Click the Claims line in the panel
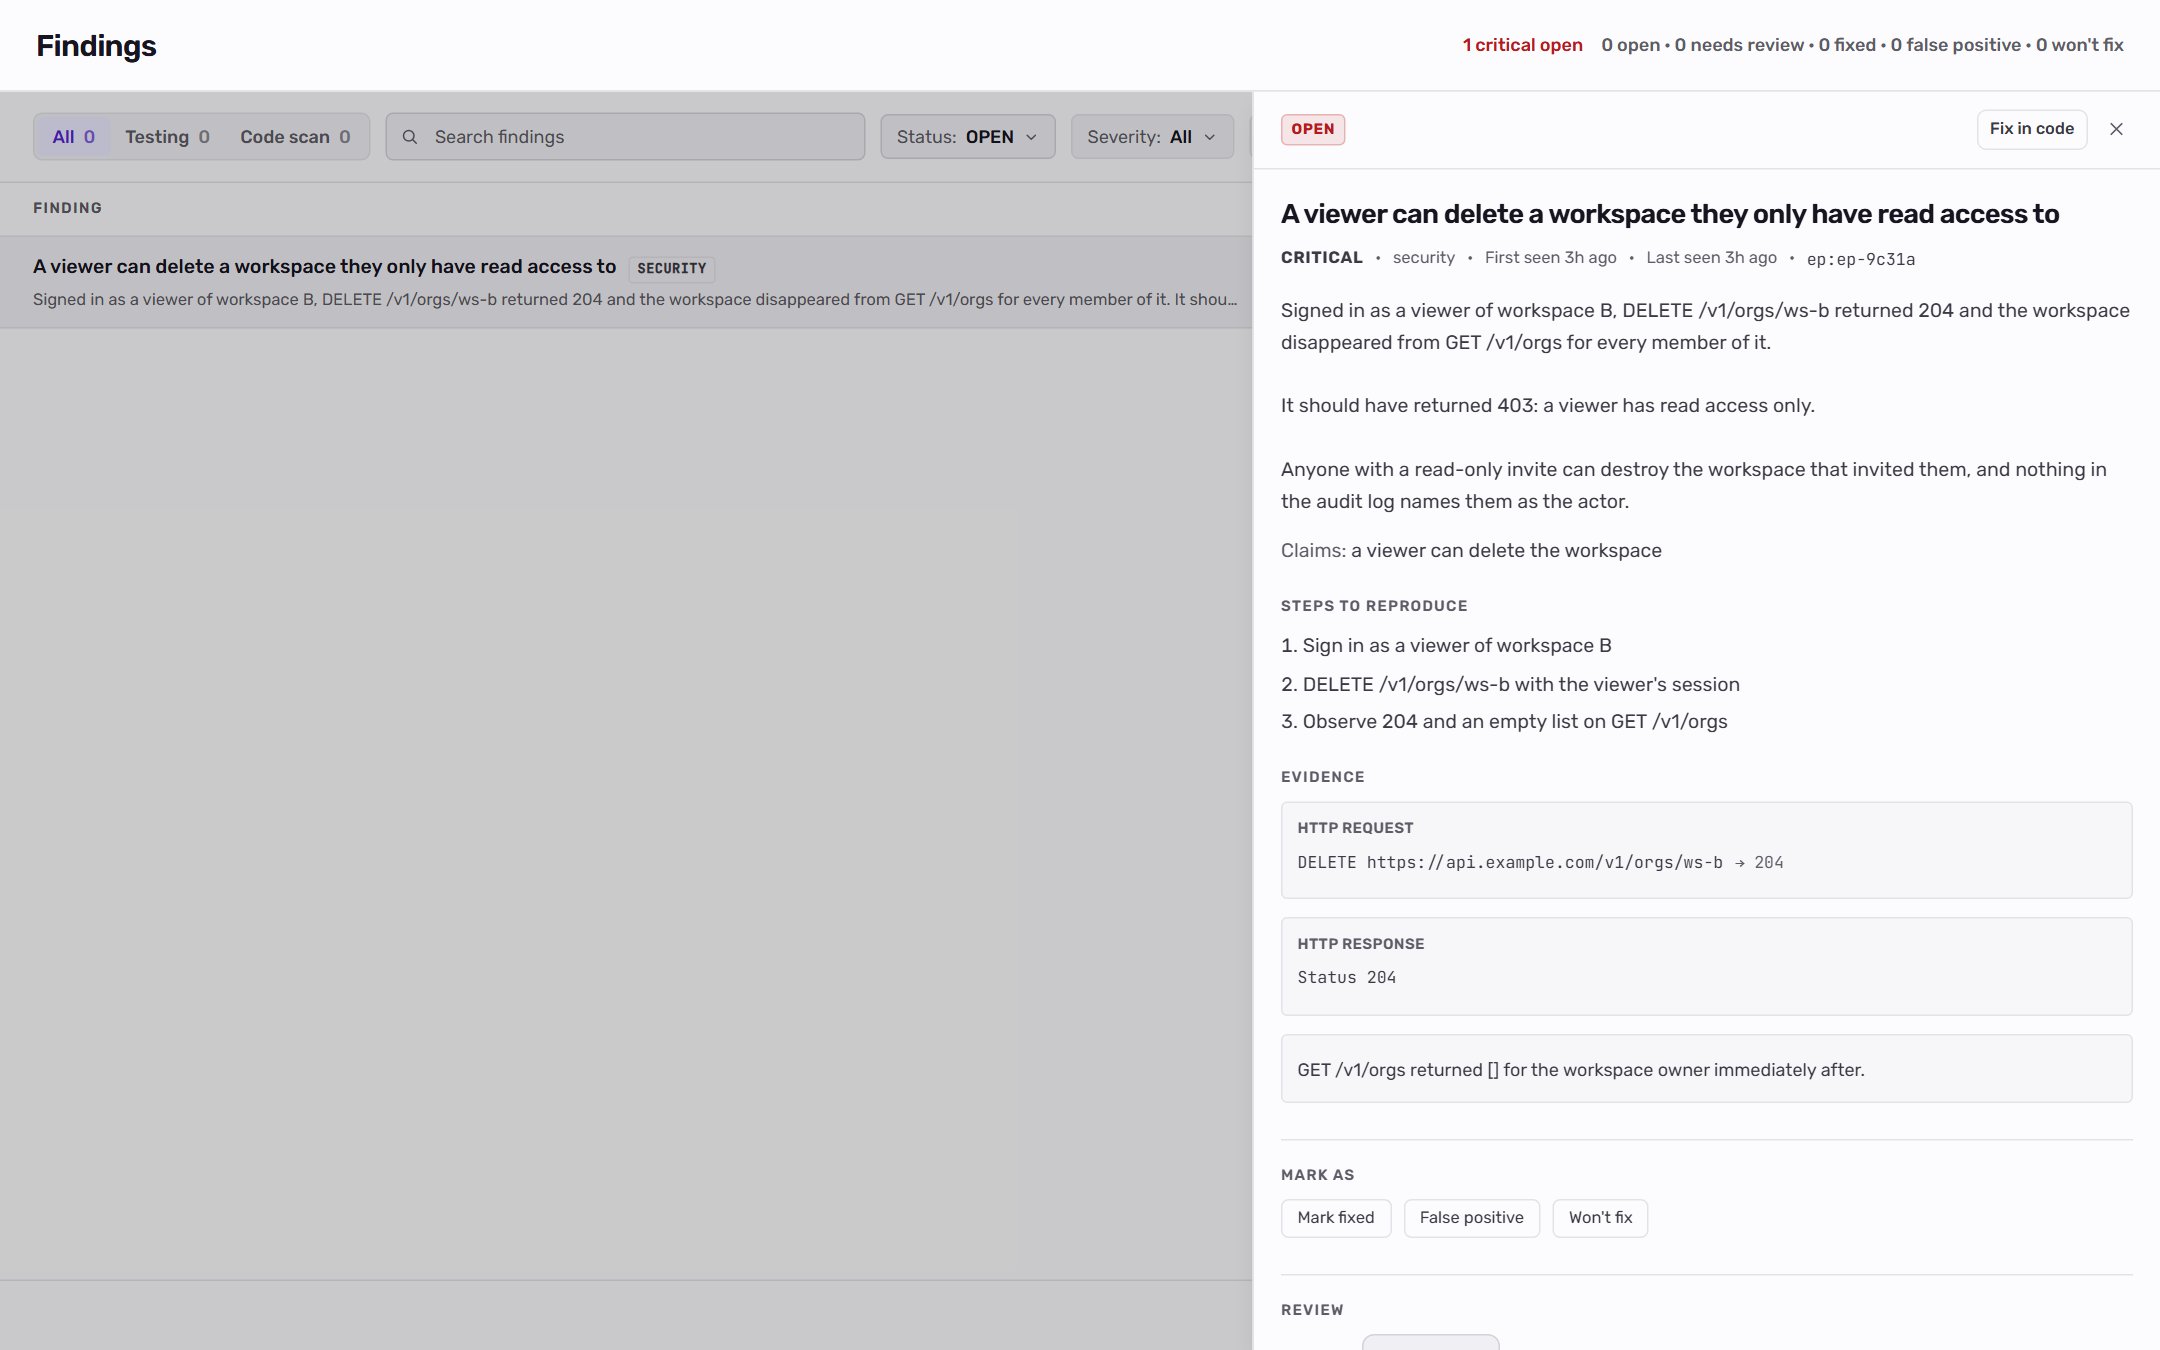2160x1350 pixels. coord(1471,550)
